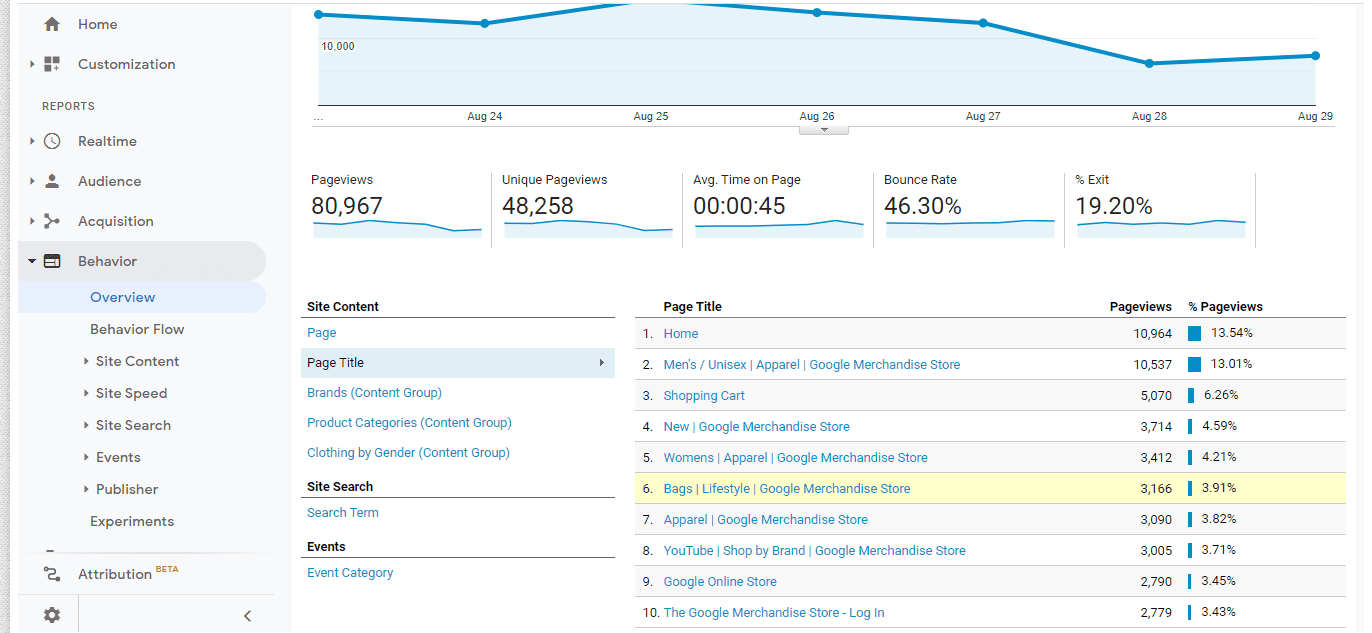This screenshot has height=633, width=1372.
Task: Click the Customization dashboard icon
Action: [x=52, y=64]
